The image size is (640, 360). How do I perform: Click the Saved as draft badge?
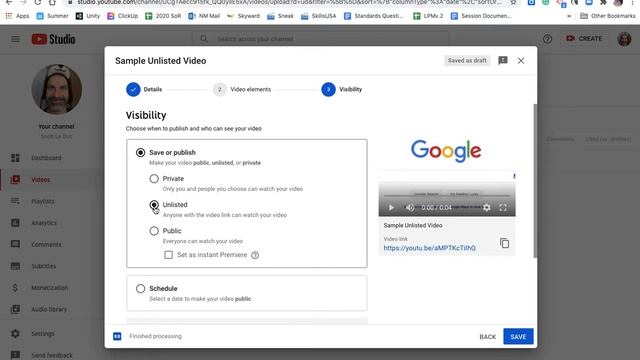coord(467,60)
